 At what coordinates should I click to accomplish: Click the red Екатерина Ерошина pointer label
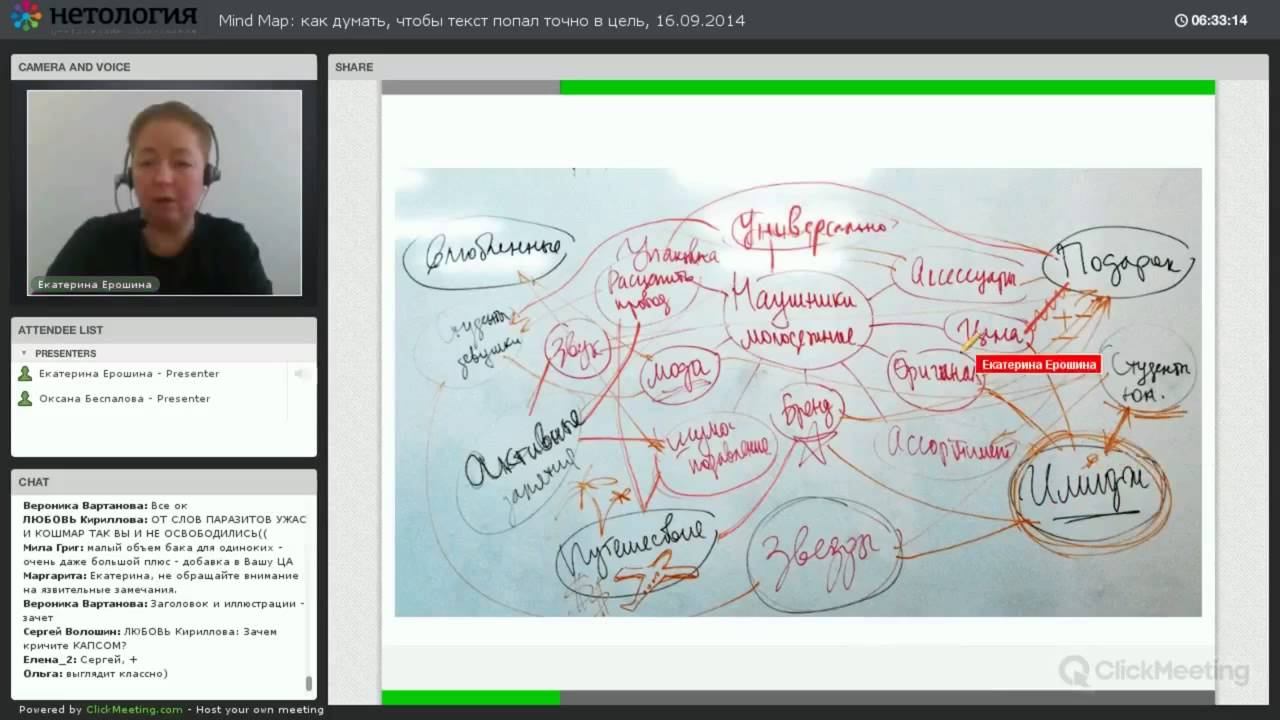[x=1037, y=365]
